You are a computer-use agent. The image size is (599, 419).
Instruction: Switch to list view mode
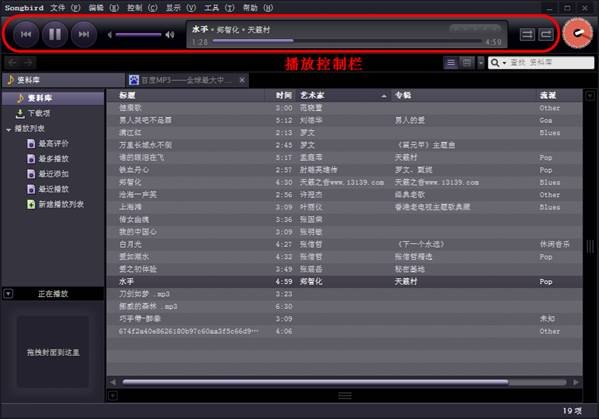click(x=451, y=63)
